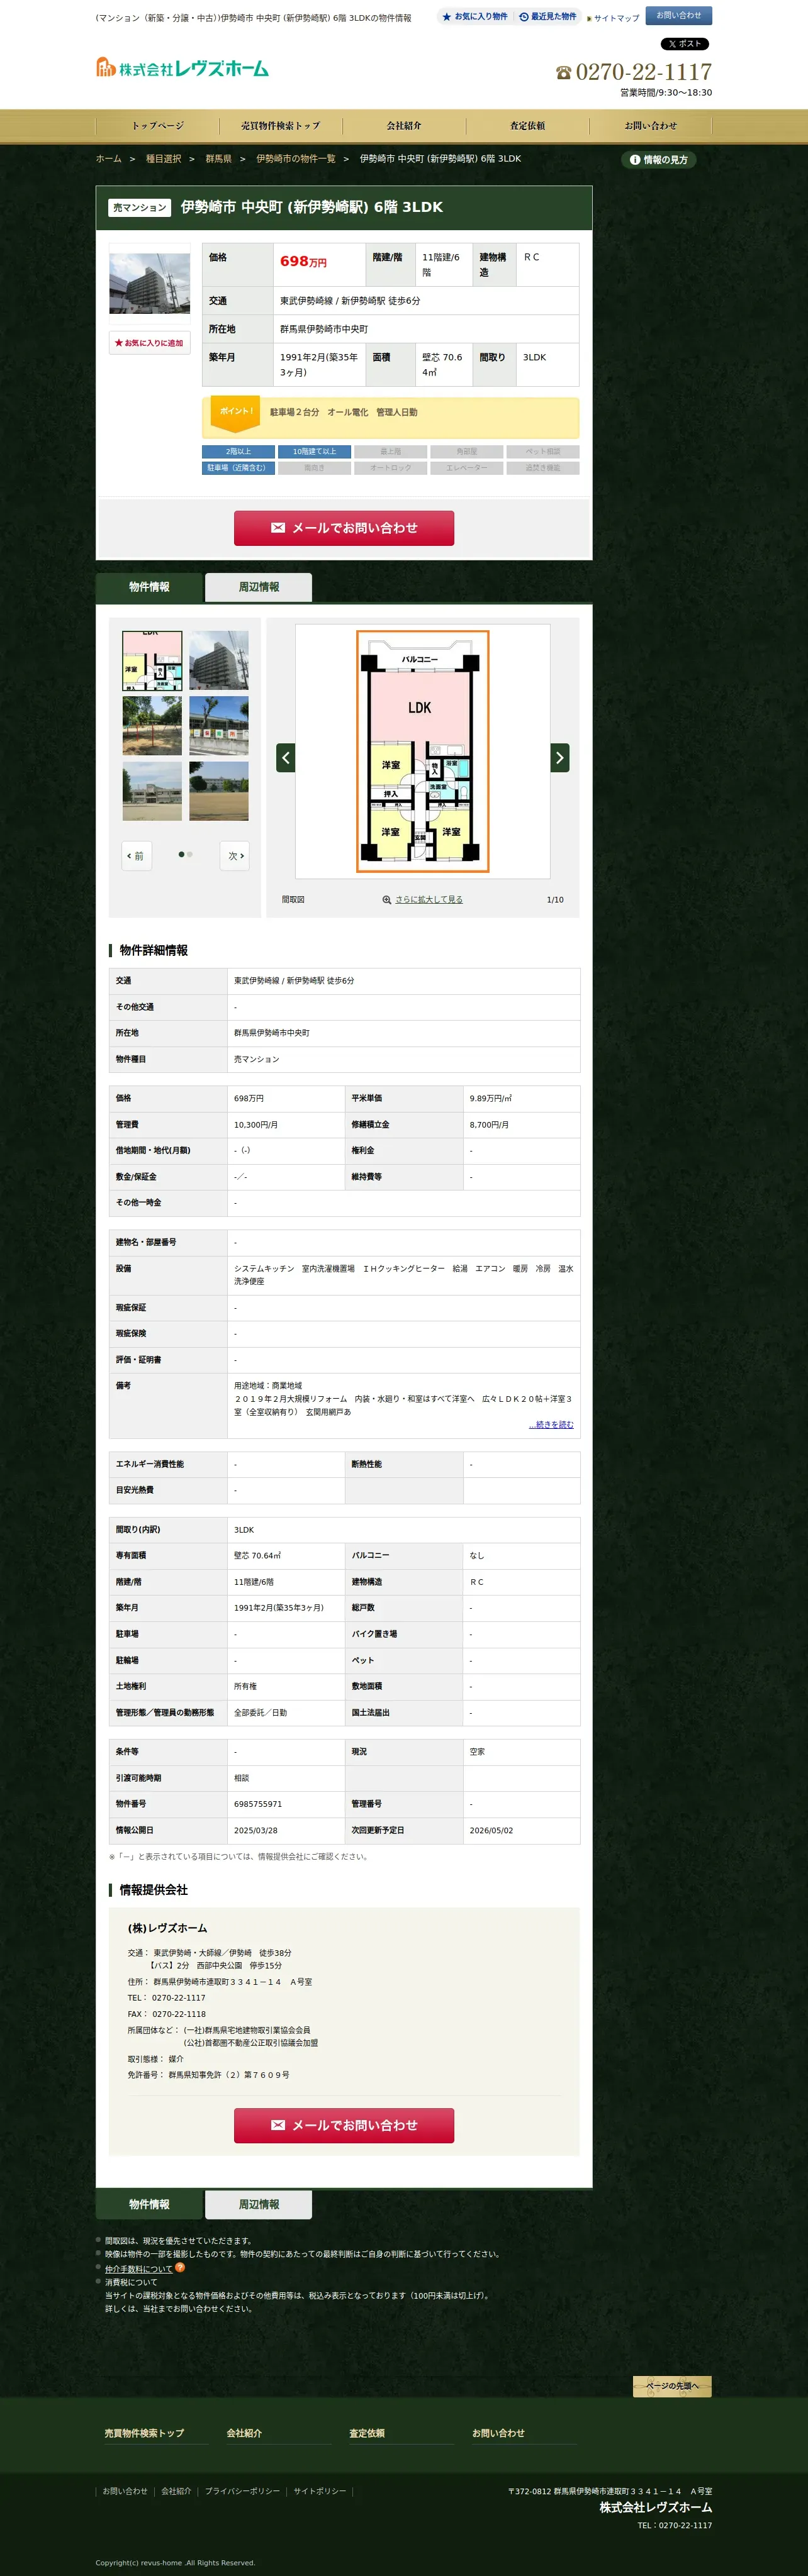This screenshot has height=2576, width=808.
Task: Click the 売マンション badge in the title bar
Action: (140, 208)
